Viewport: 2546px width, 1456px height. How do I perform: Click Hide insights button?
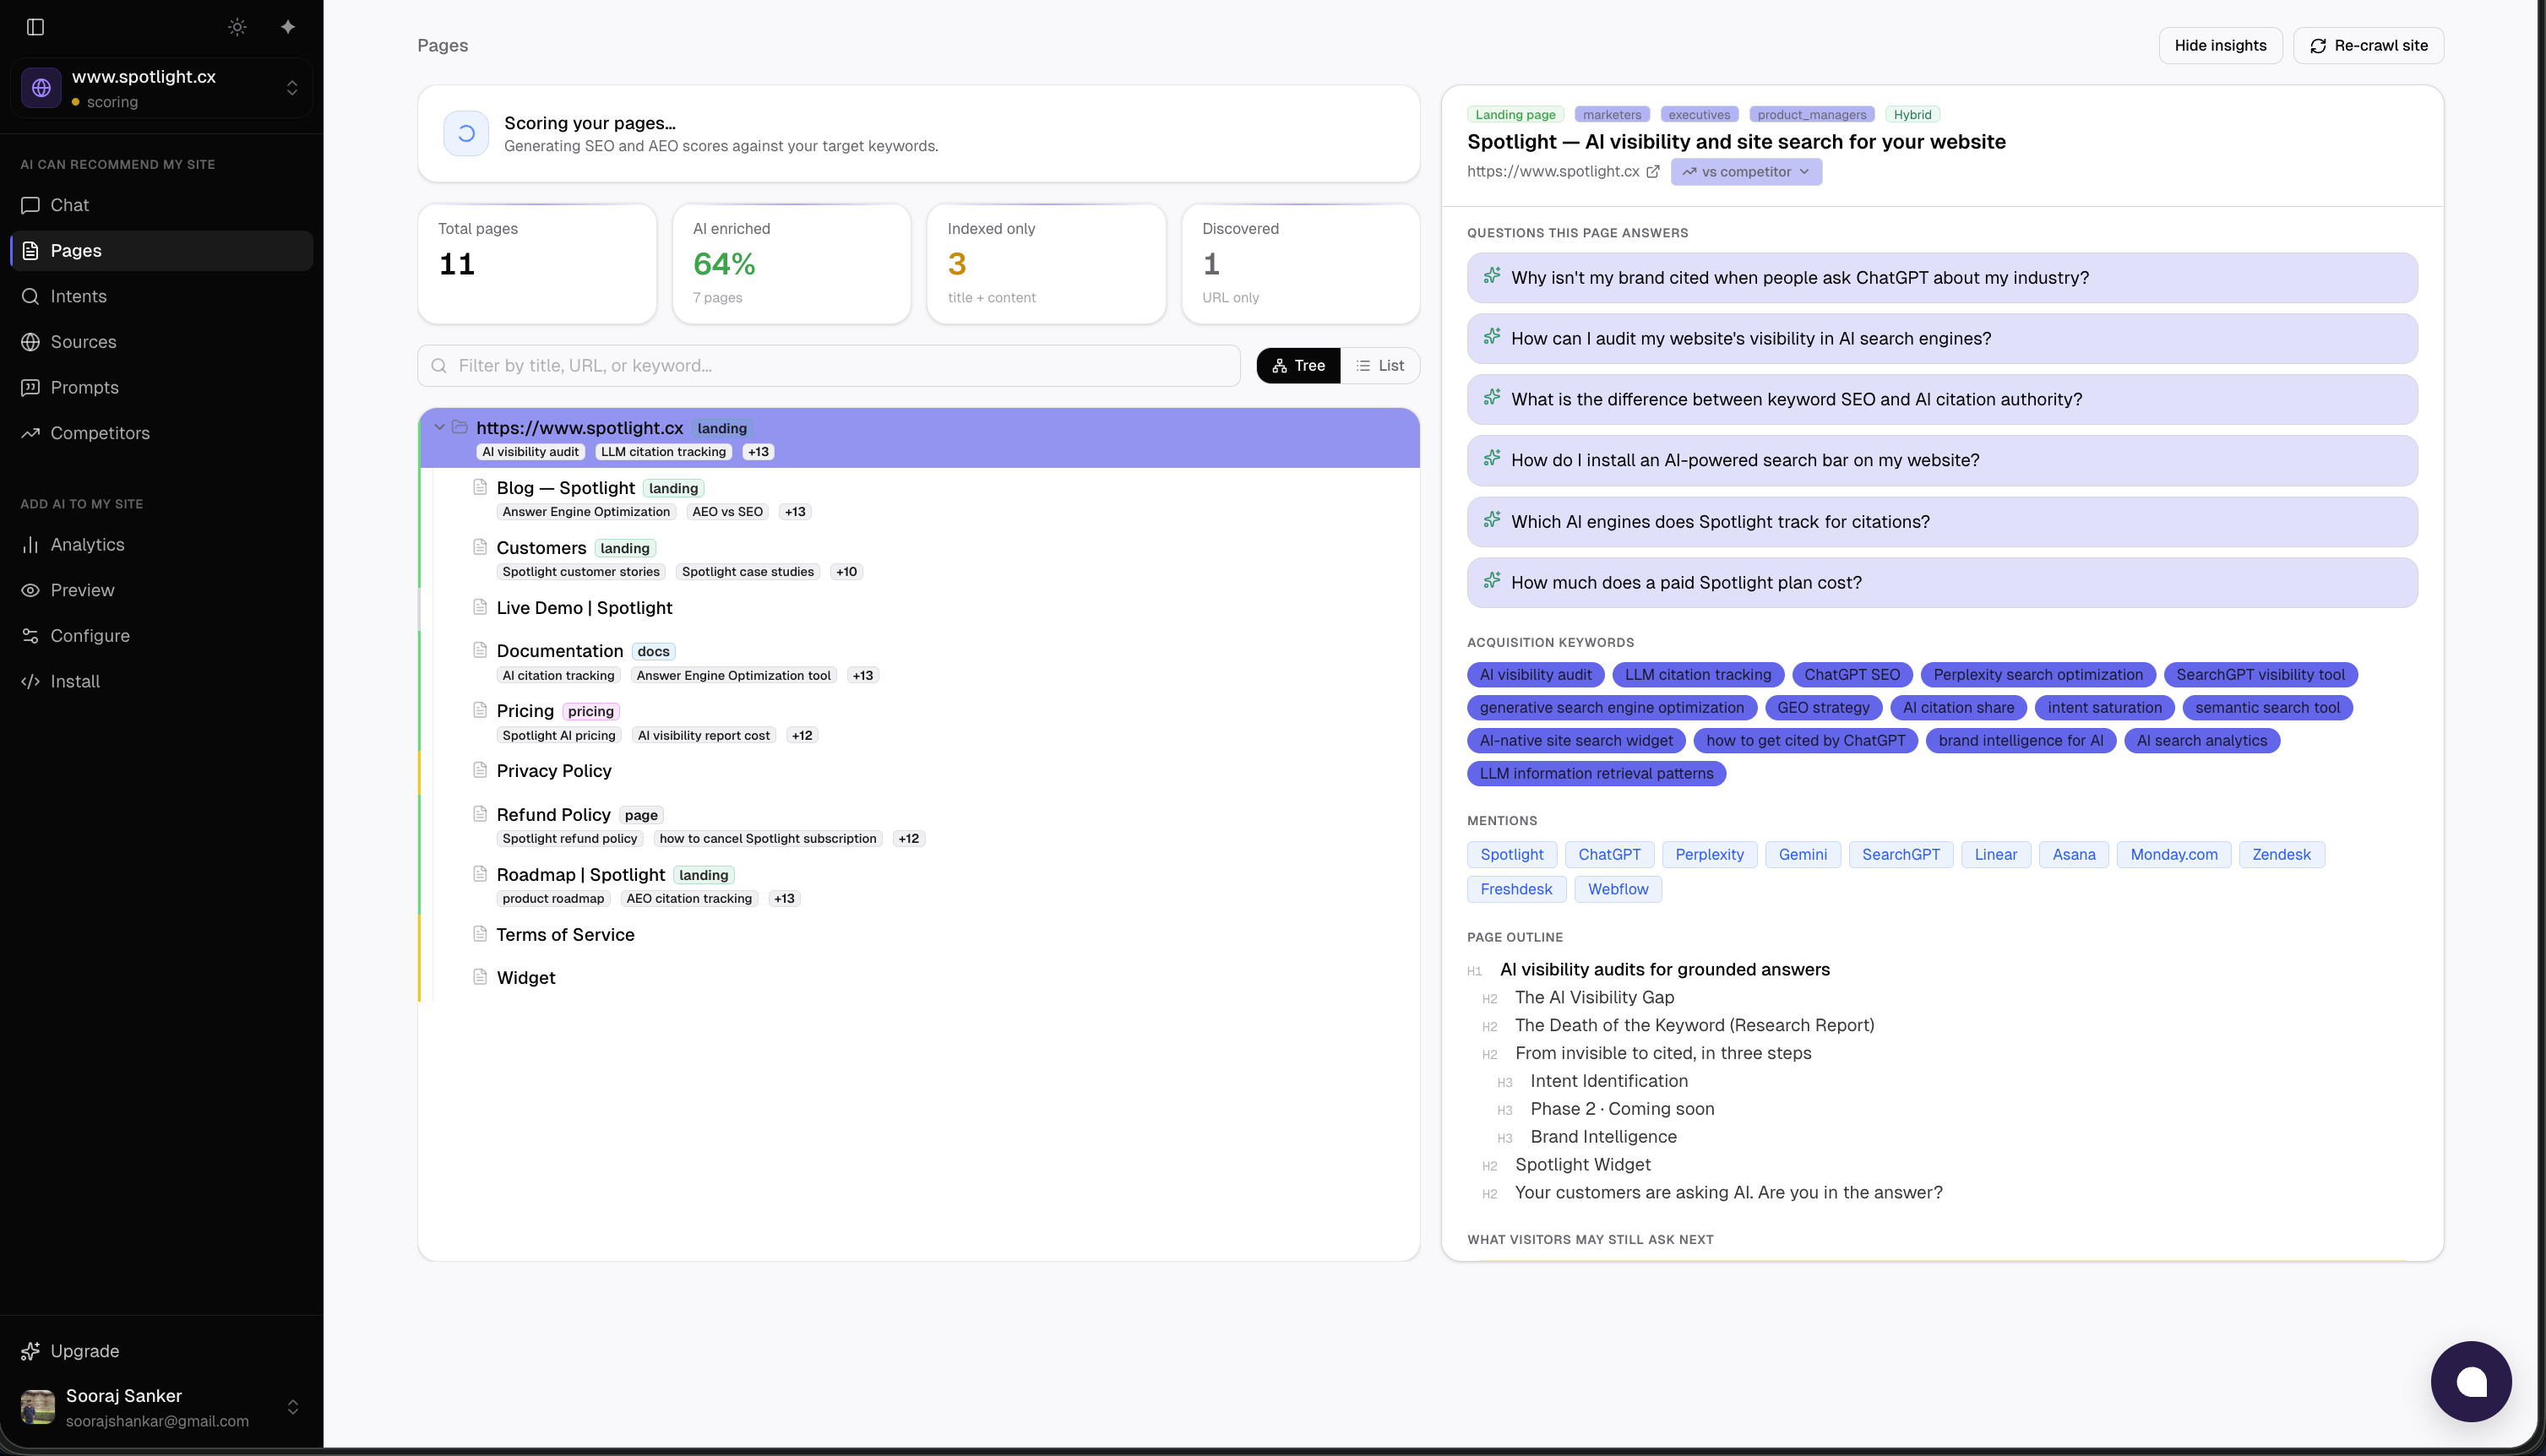2220,46
